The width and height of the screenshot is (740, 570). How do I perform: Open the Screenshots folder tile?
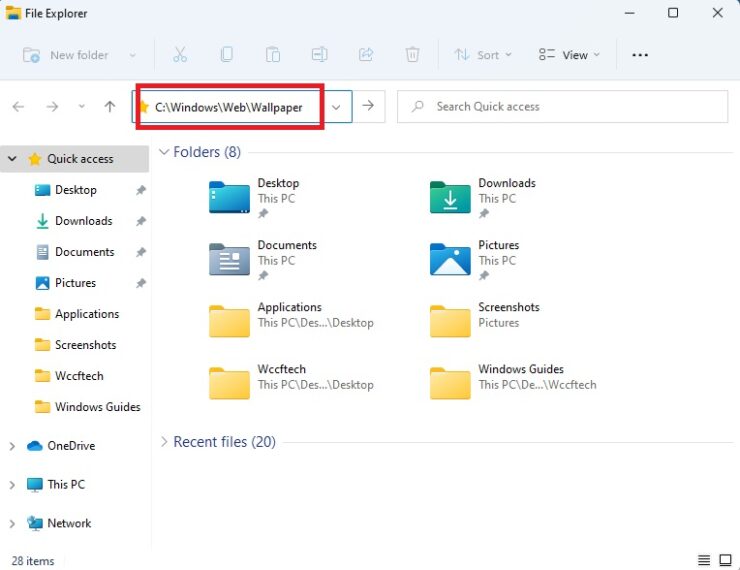click(485, 321)
